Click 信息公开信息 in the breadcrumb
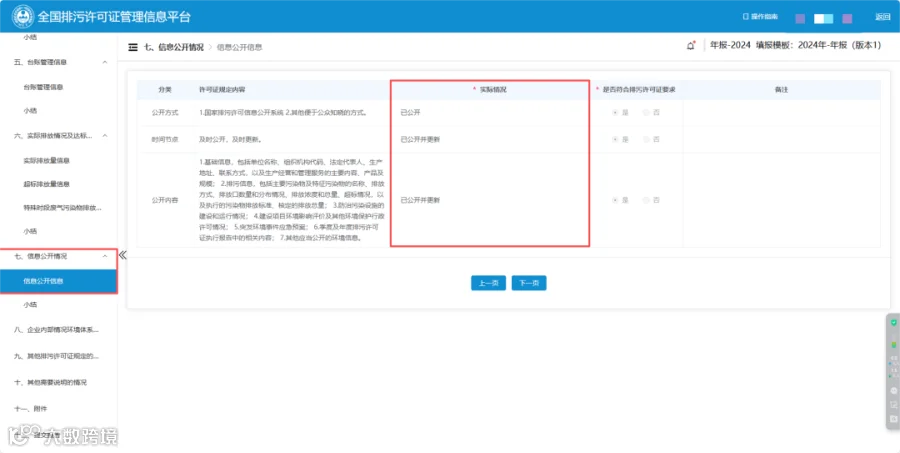The image size is (900, 453). pyautogui.click(x=239, y=47)
